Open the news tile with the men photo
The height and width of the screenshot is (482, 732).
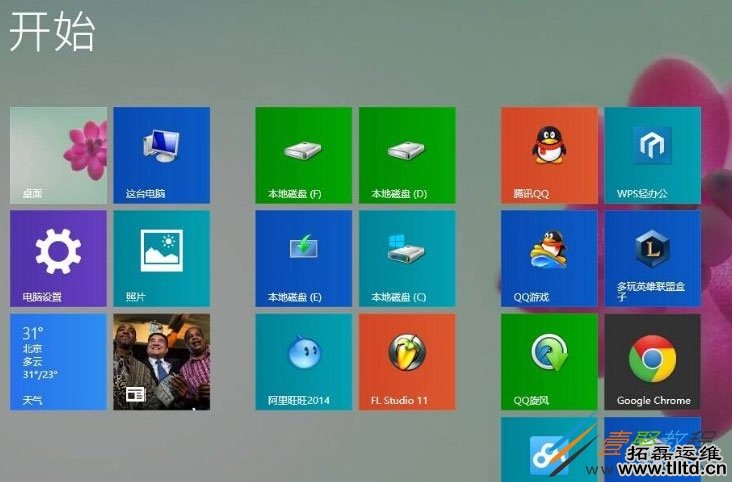pyautogui.click(x=162, y=362)
